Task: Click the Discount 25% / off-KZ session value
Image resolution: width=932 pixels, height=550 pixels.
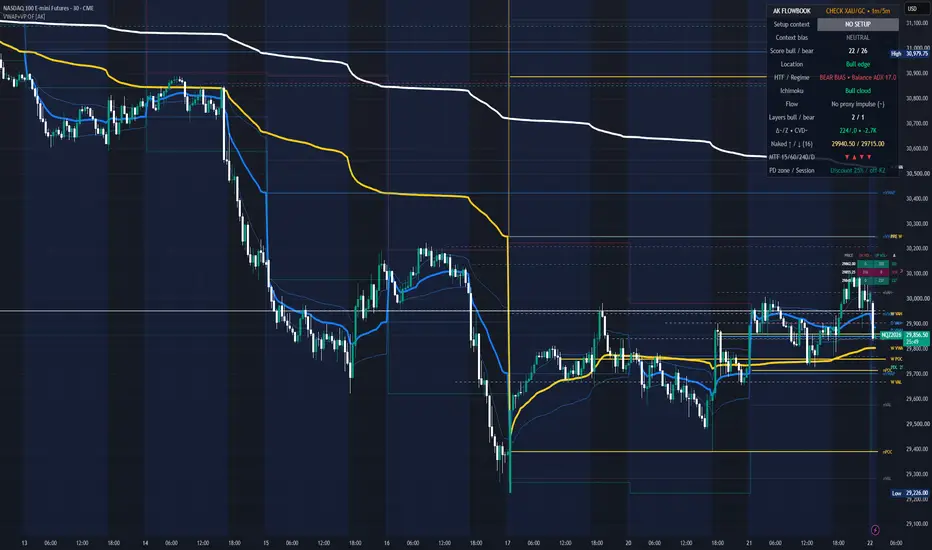Action: [x=858, y=170]
